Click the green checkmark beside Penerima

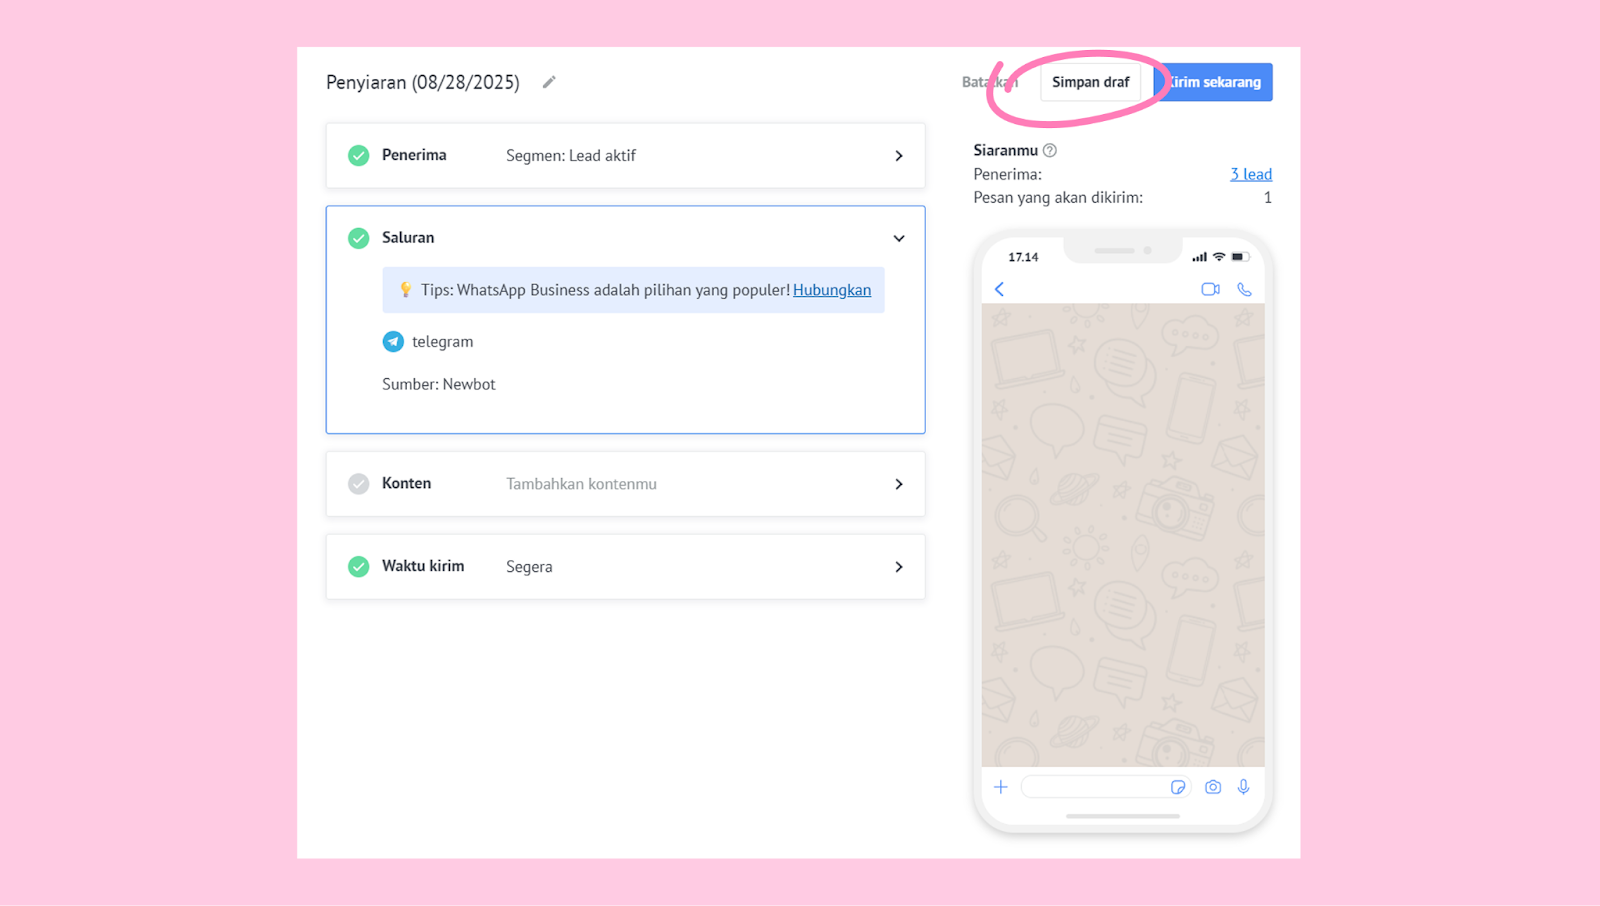(358, 156)
